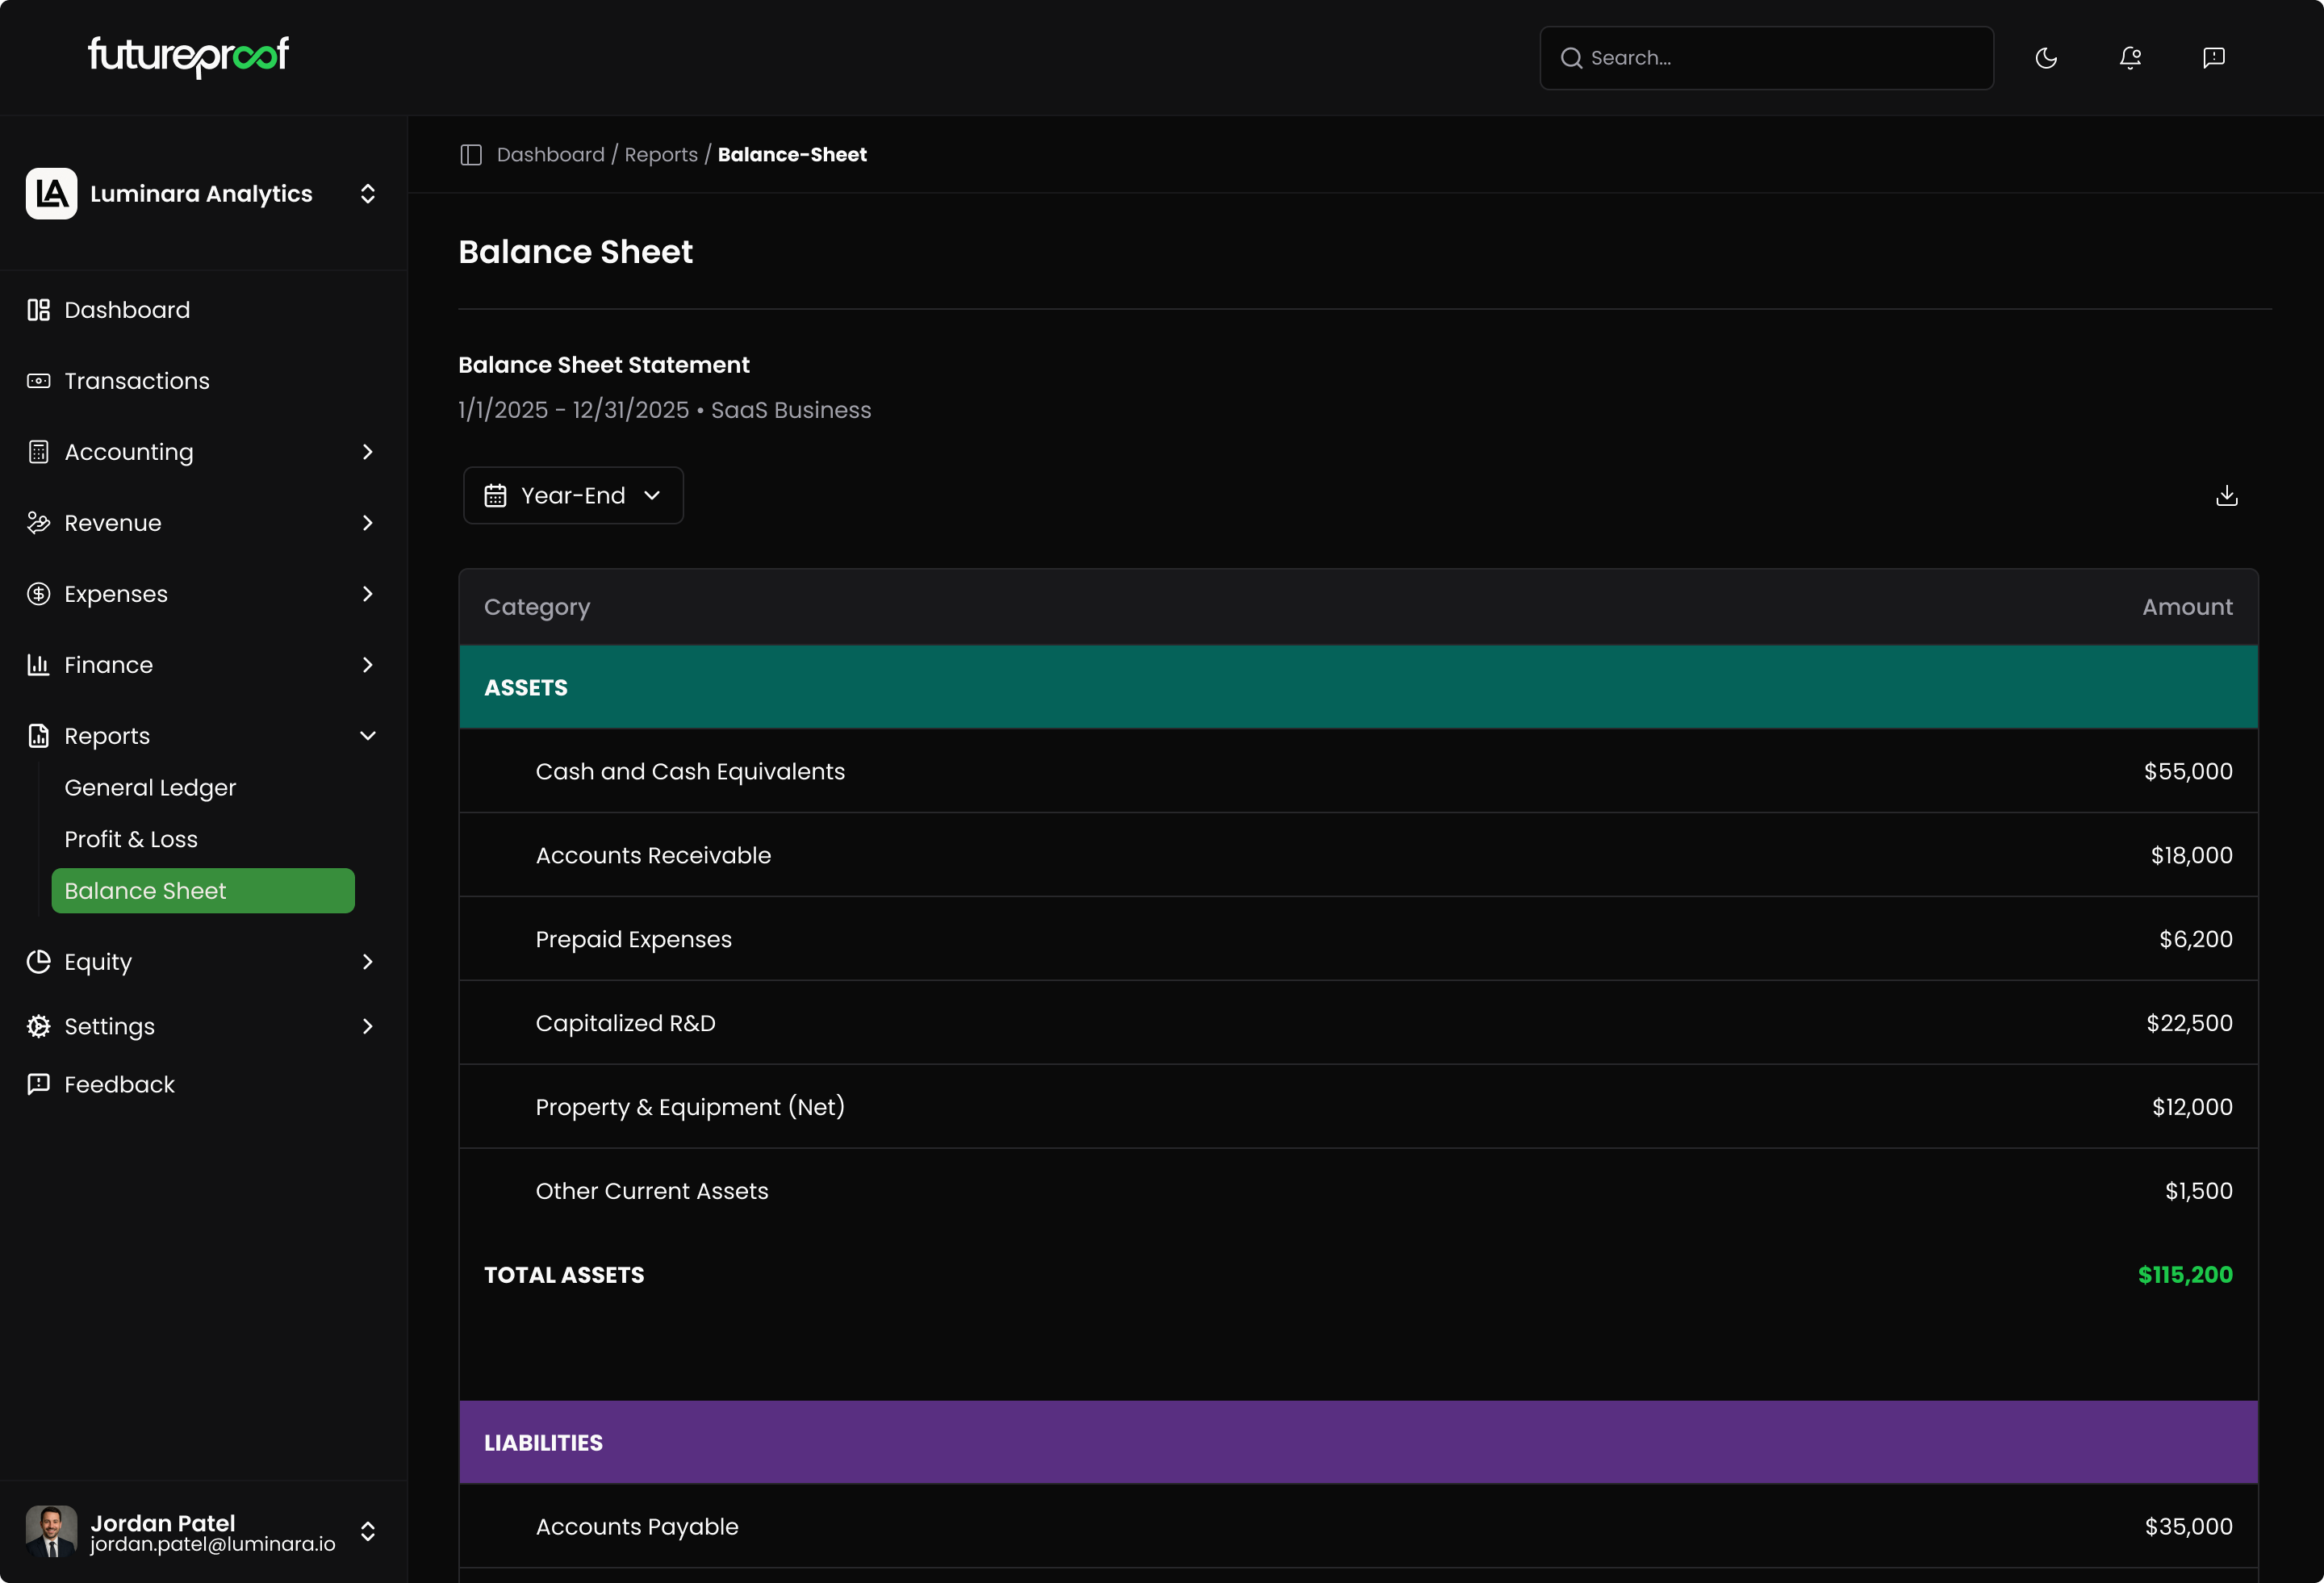Click the Luminara Analytics logo
This screenshot has height=1583, width=2324.
coord(52,194)
